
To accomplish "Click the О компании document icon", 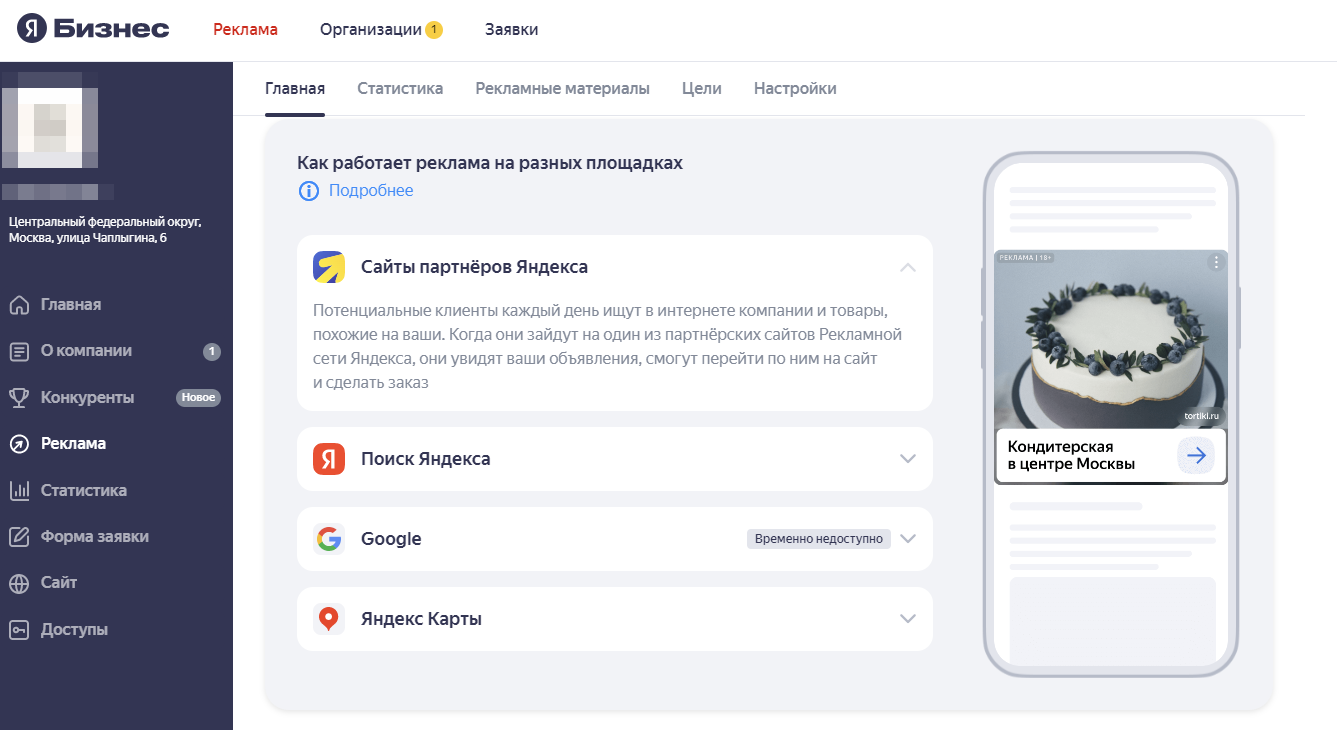I will pos(19,351).
